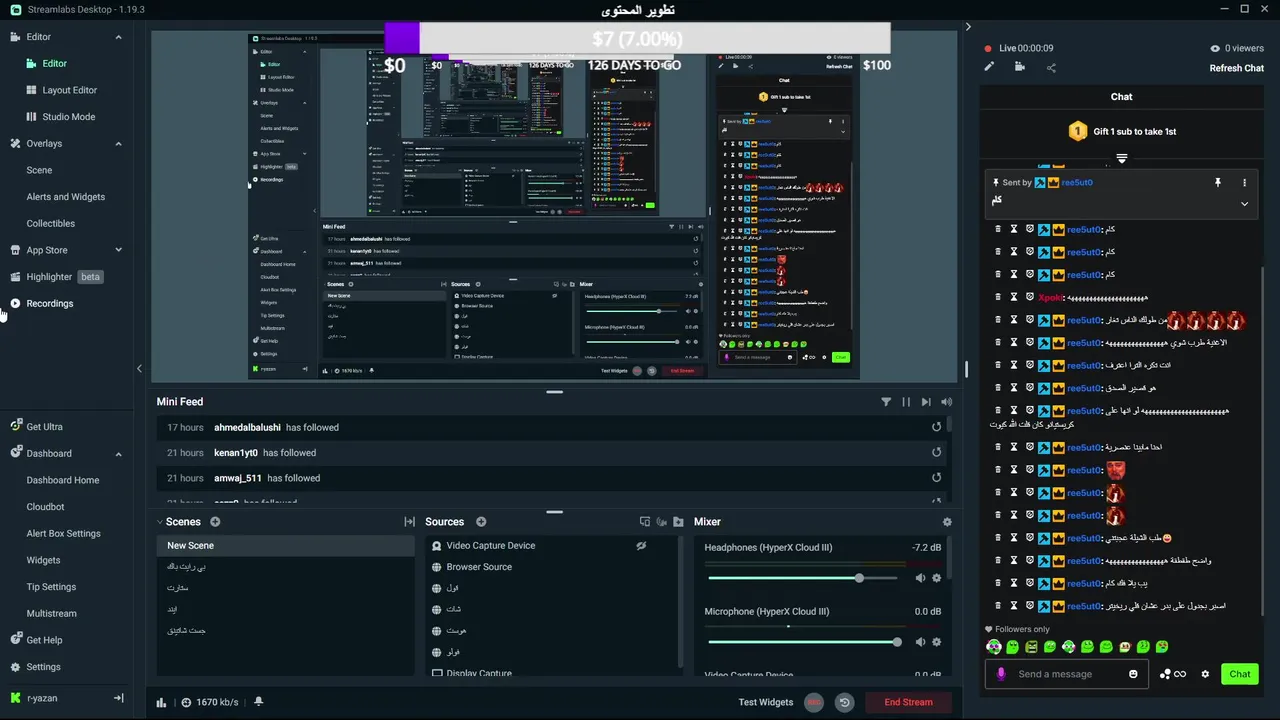Screen dimensions: 1280x720
Task: Log out via r-yazan account icon
Action: coord(118,698)
